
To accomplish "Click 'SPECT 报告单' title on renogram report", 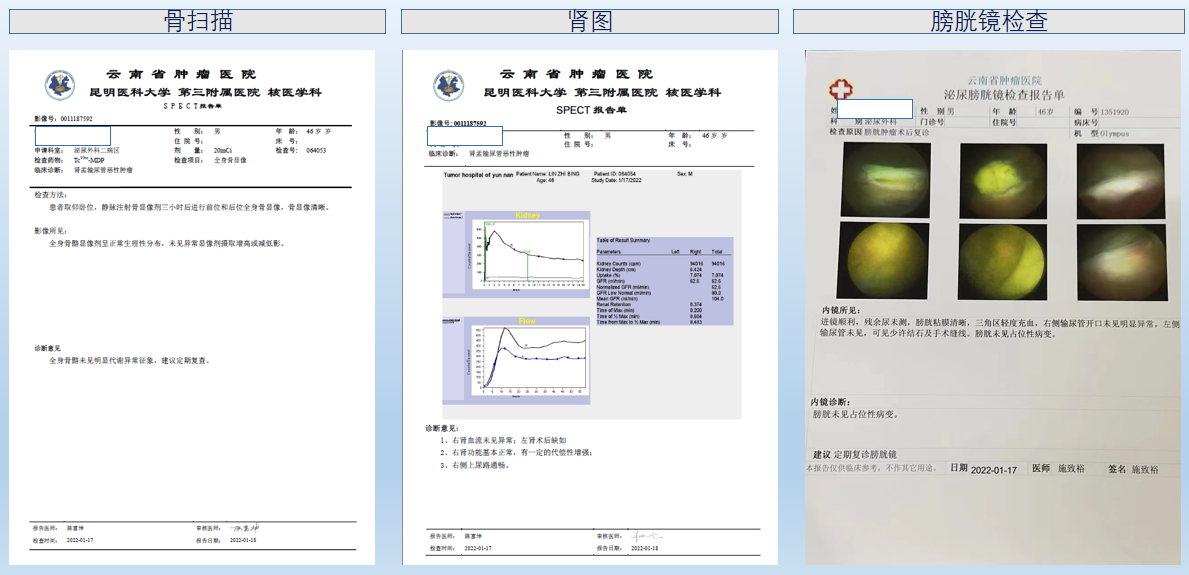I will (x=590, y=110).
